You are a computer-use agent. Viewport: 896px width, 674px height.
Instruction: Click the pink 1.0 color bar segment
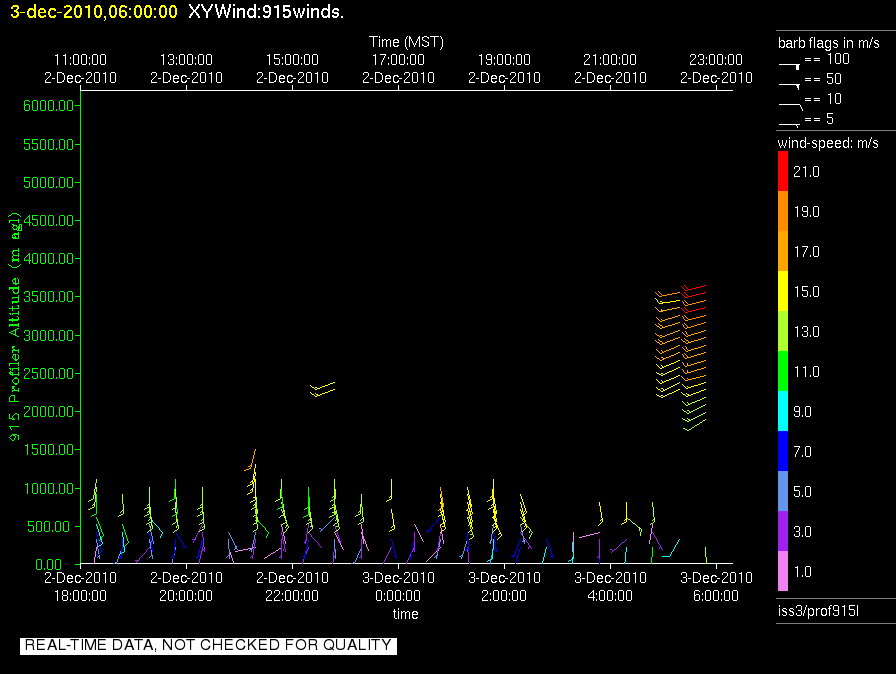coord(783,571)
